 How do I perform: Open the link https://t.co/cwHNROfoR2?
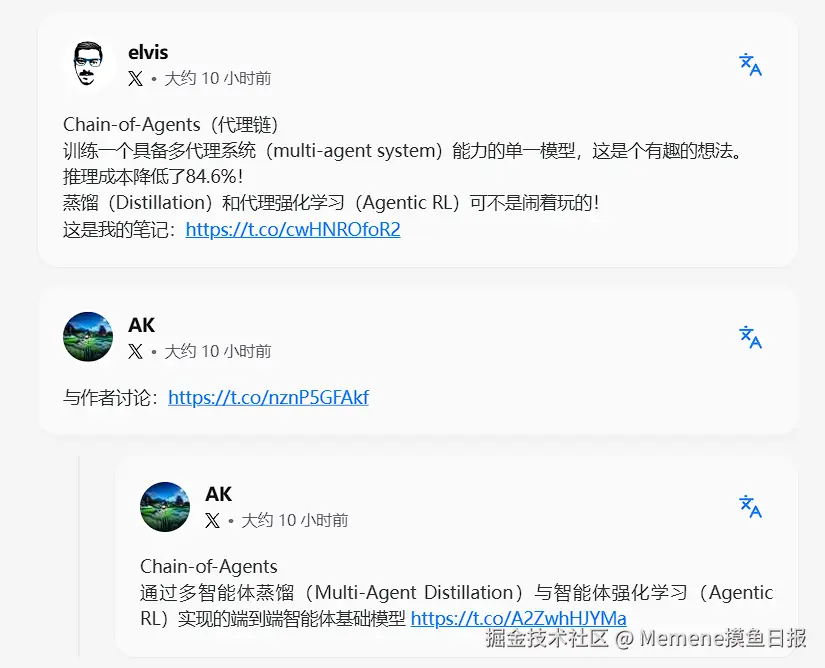293,229
